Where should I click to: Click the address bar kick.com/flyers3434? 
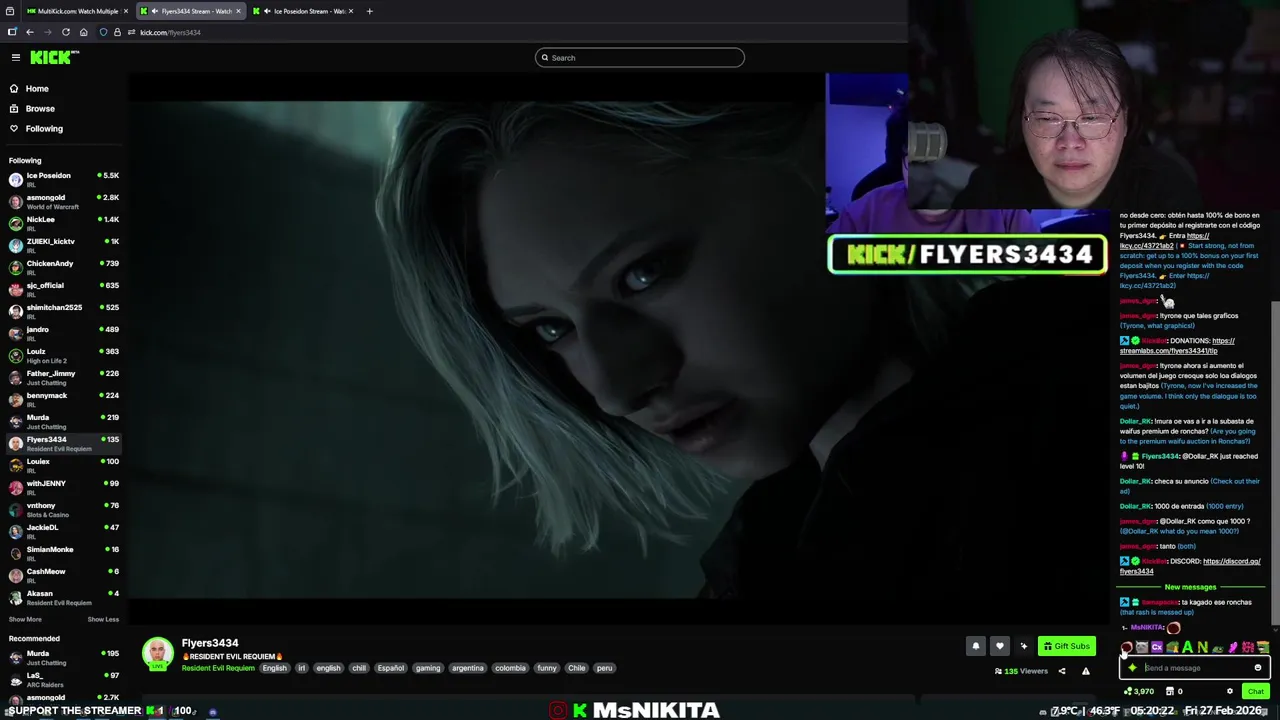click(170, 32)
